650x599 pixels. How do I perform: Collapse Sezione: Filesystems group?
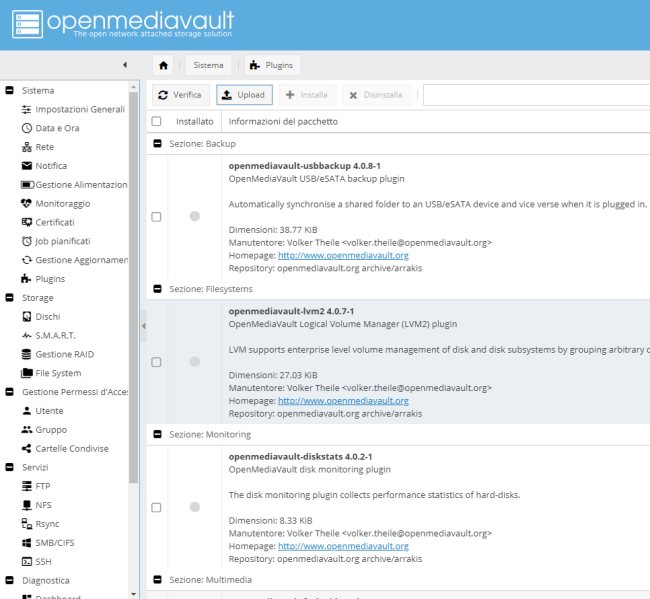[158, 289]
